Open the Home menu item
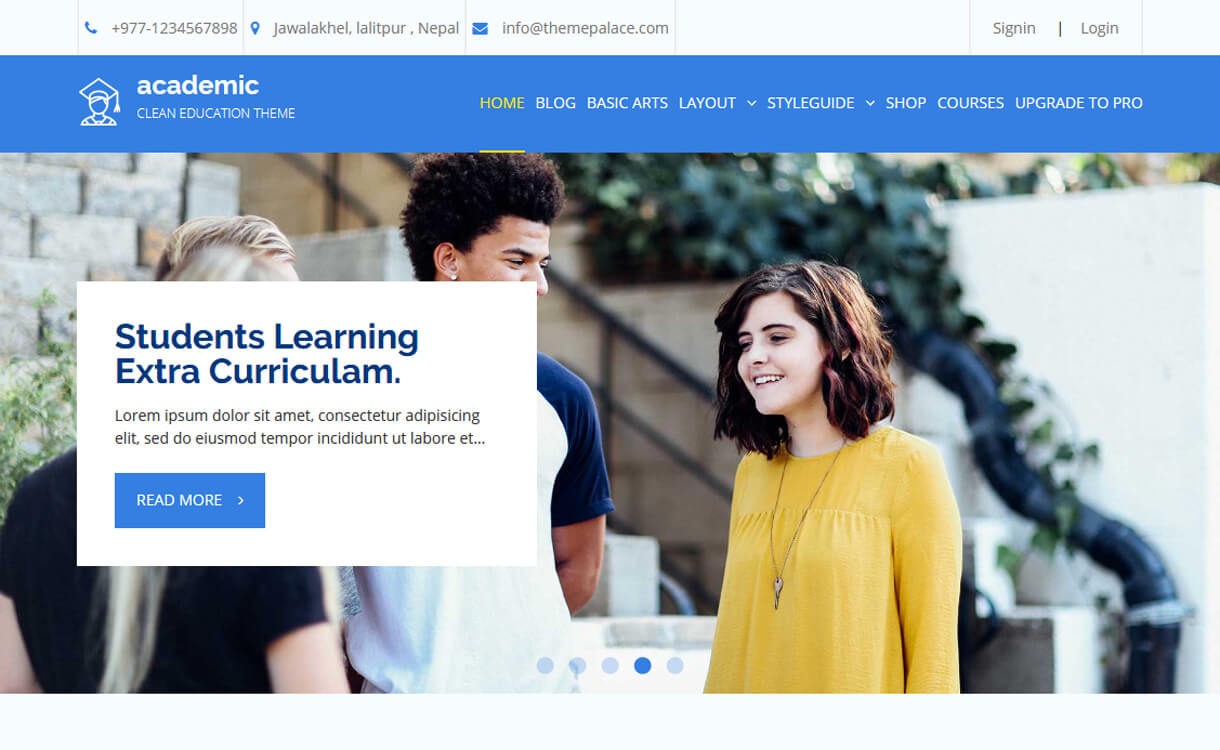This screenshot has width=1220, height=750. click(x=502, y=103)
